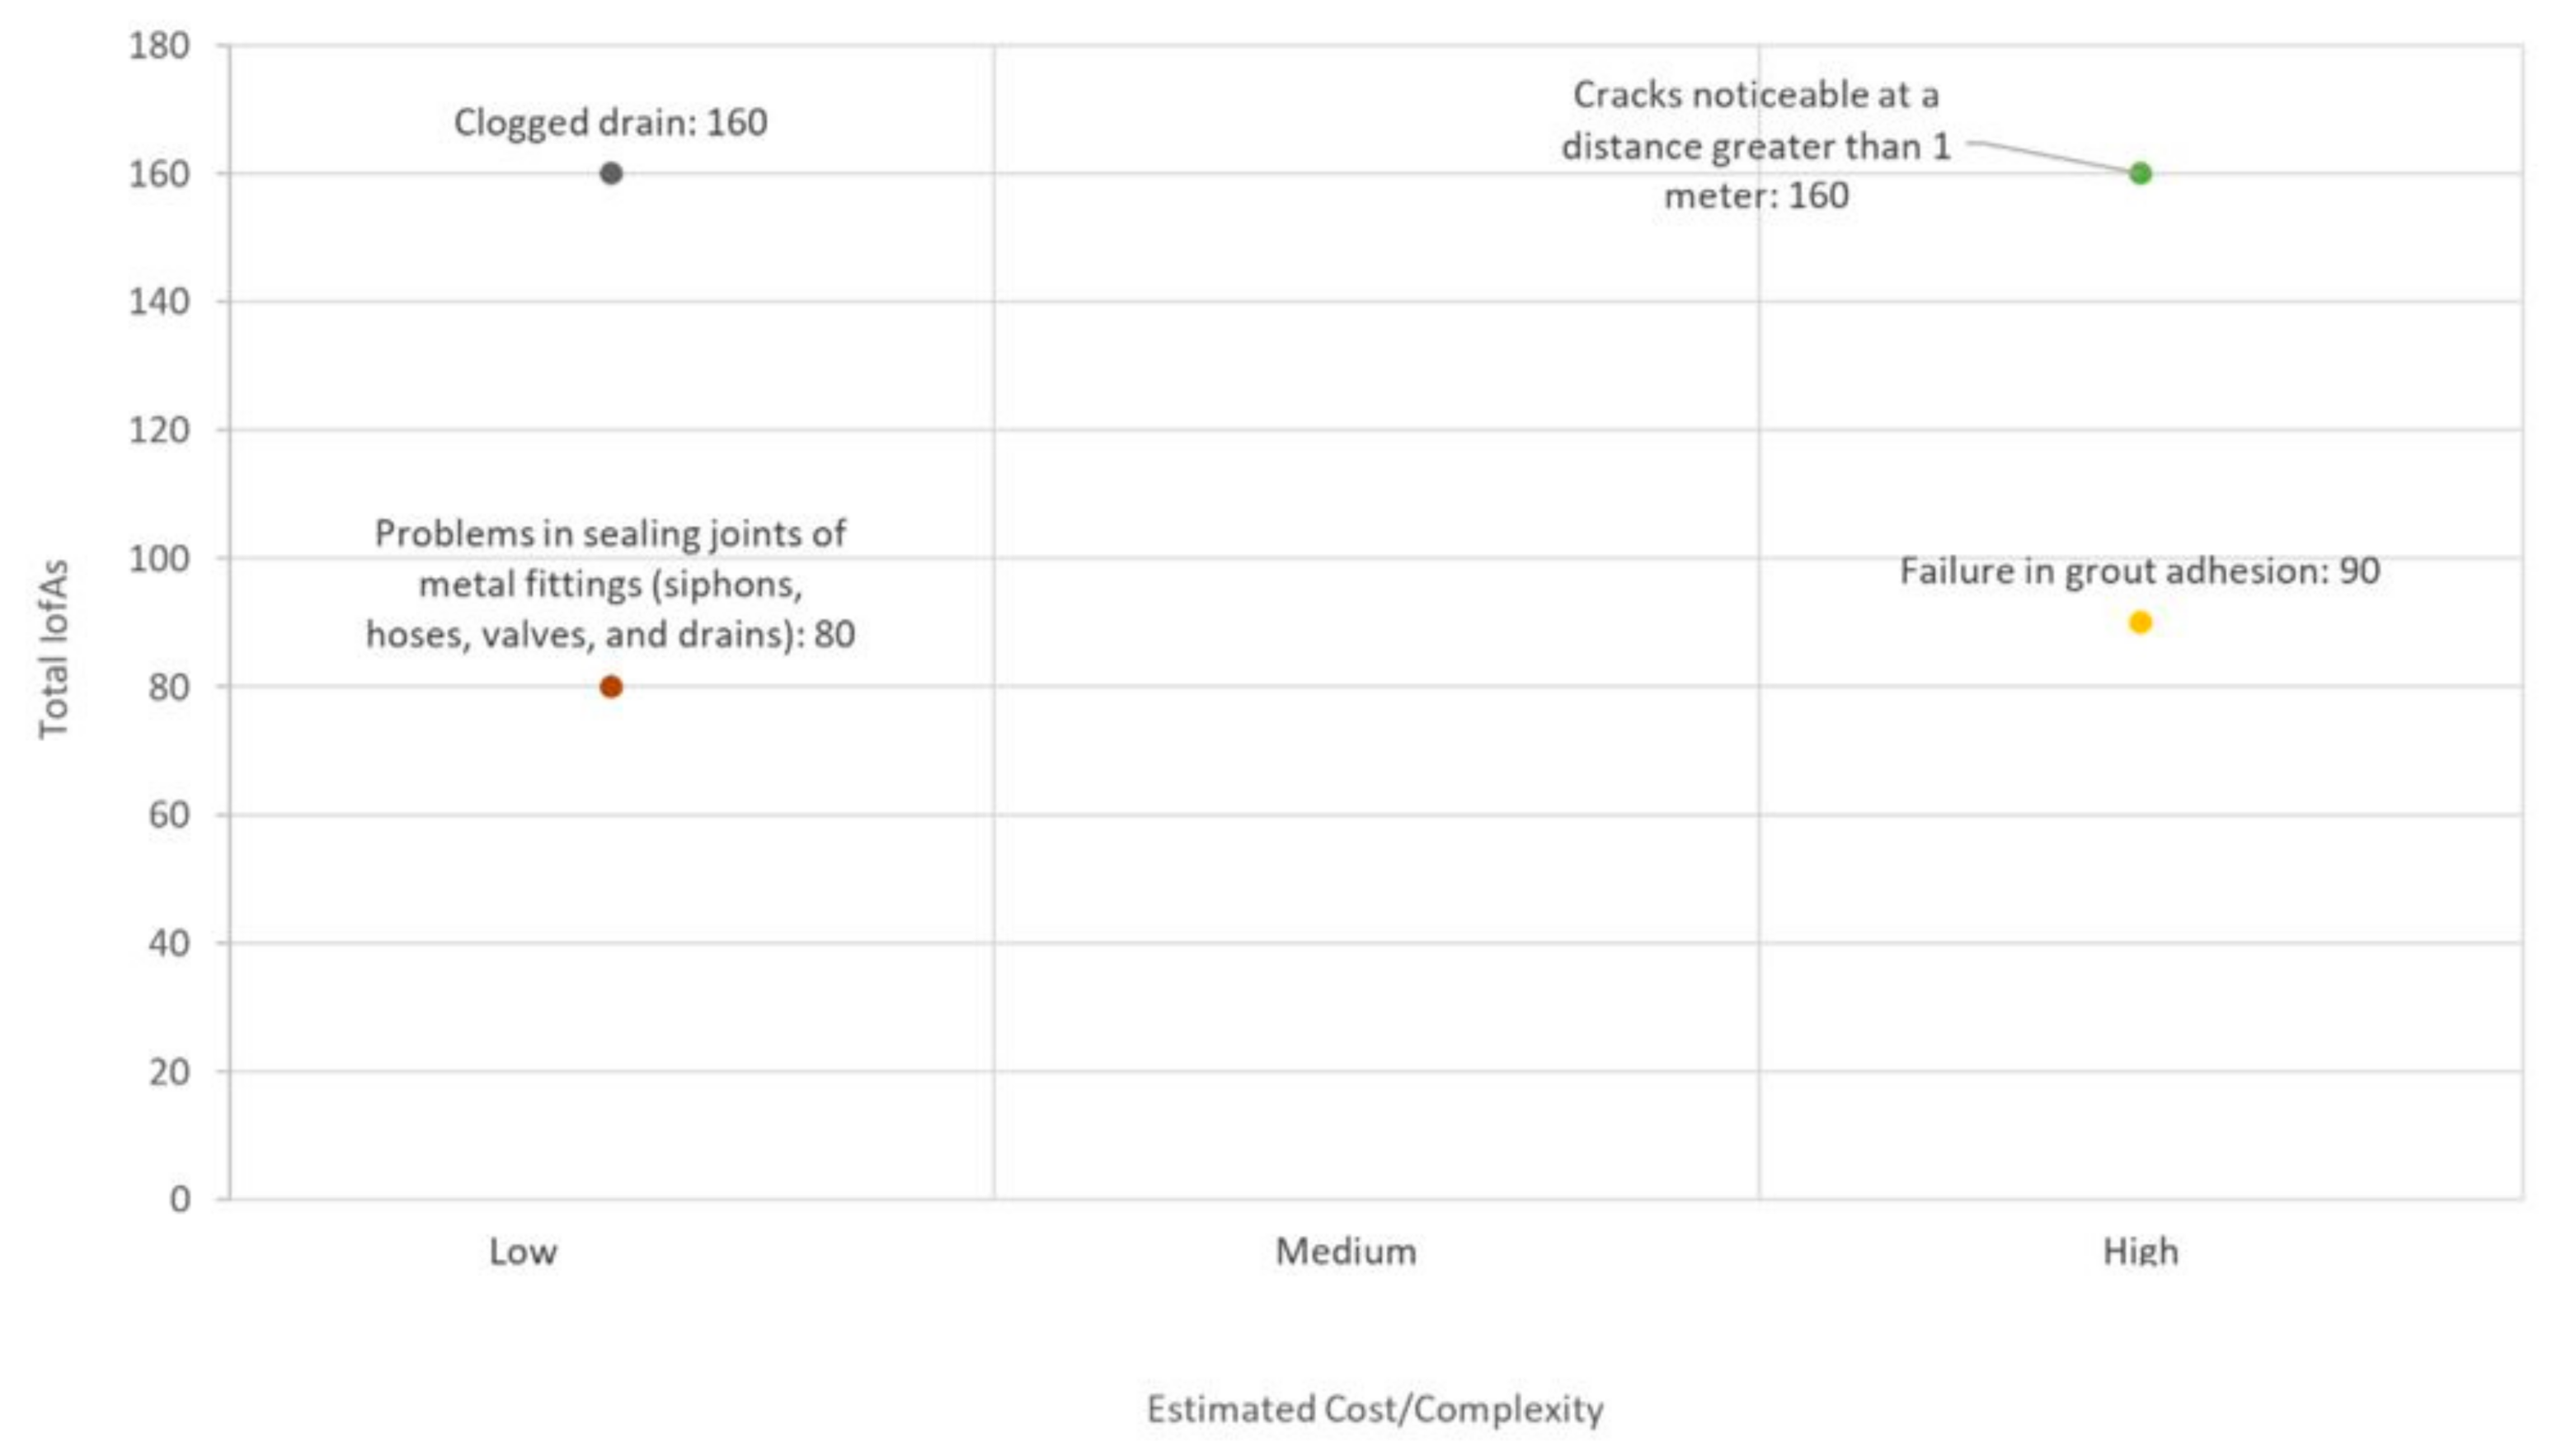The image size is (2557, 1456).
Task: Click the 180 value on vertical axis
Action: pyautogui.click(x=159, y=45)
